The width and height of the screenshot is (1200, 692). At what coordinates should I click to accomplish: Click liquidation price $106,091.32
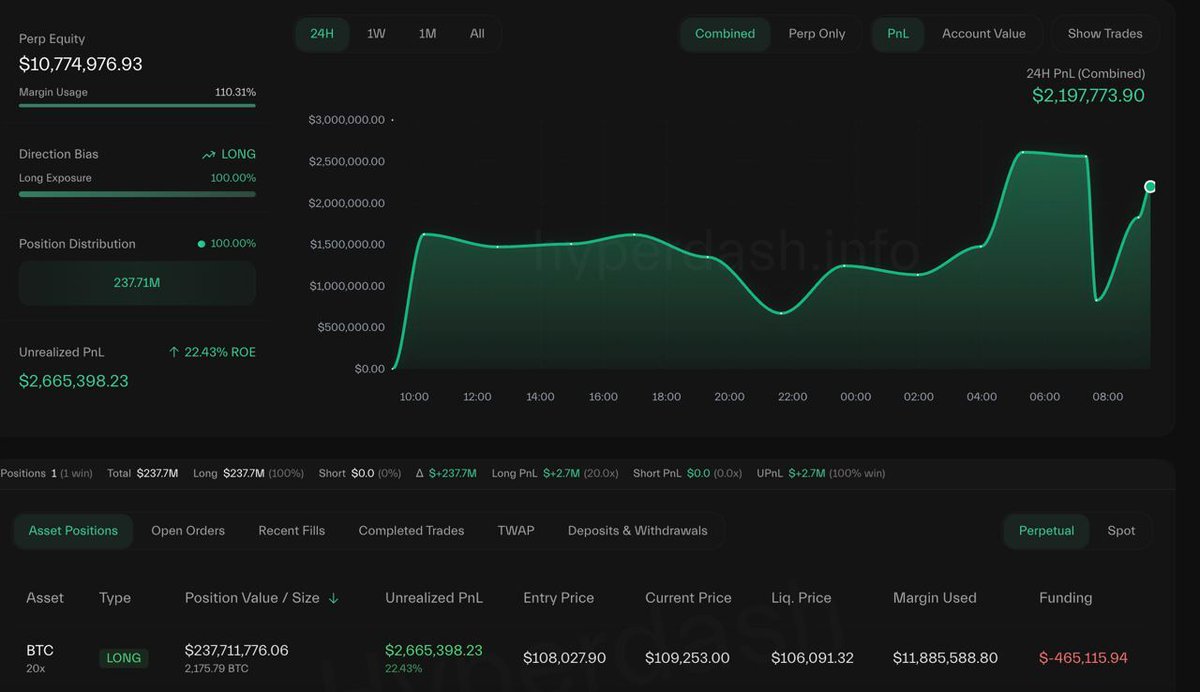[x=812, y=658]
